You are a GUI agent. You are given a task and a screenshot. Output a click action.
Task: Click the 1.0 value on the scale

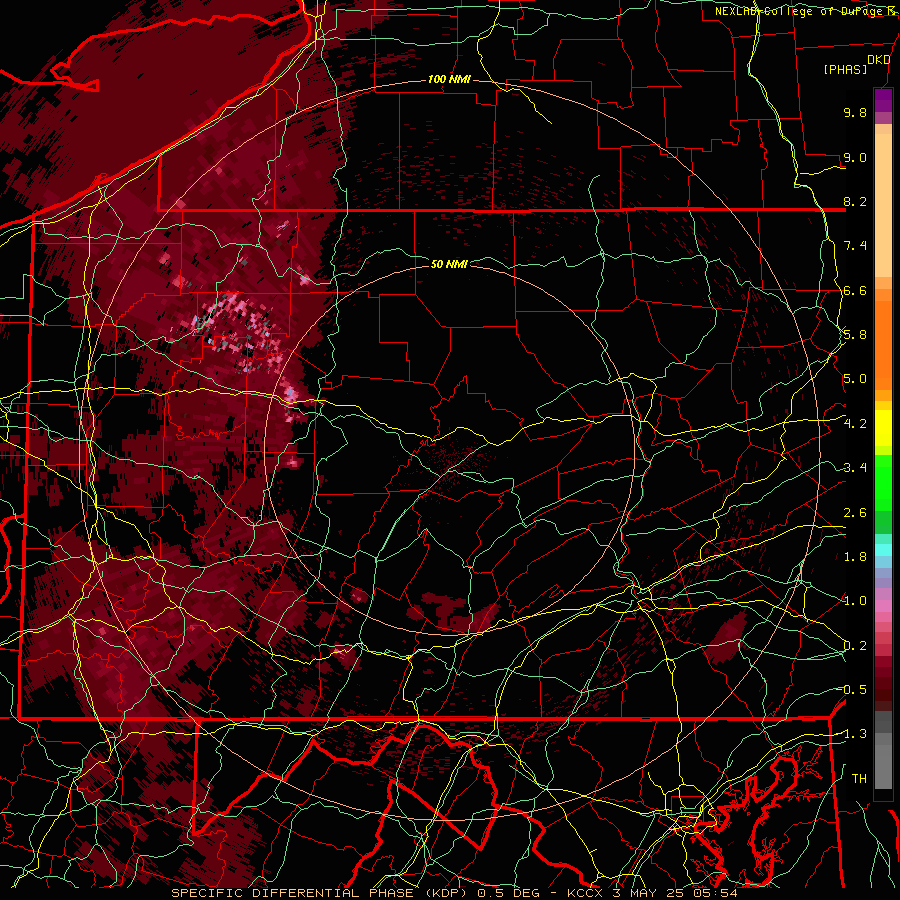point(855,601)
